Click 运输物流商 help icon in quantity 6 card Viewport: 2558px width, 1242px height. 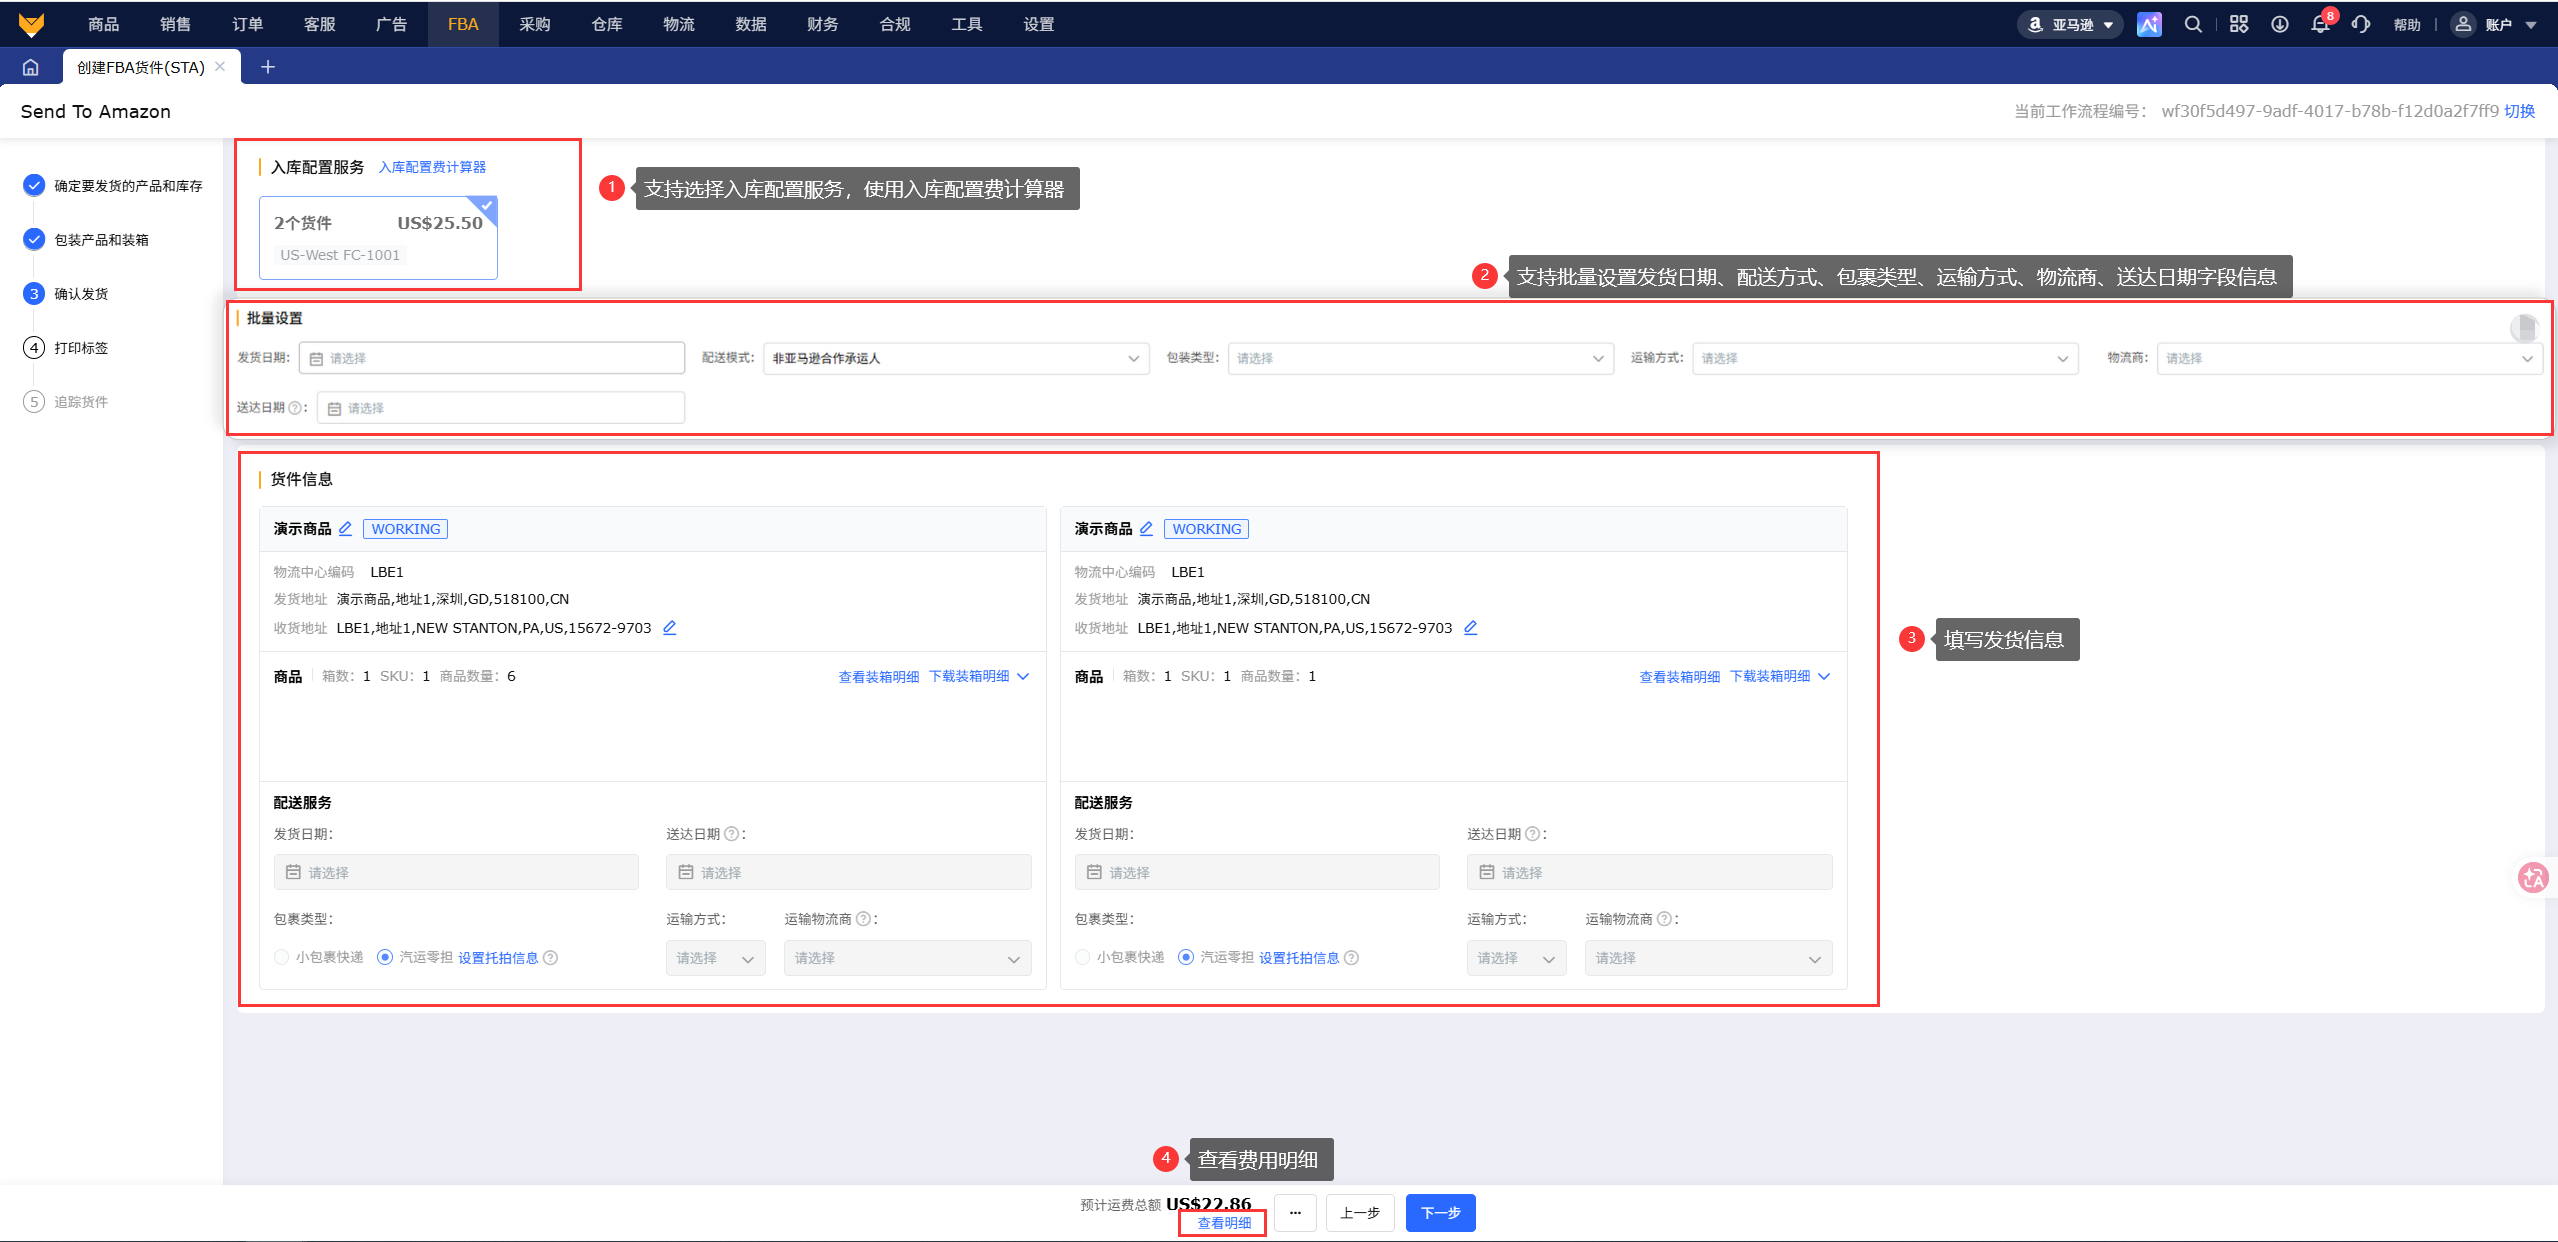coord(864,919)
